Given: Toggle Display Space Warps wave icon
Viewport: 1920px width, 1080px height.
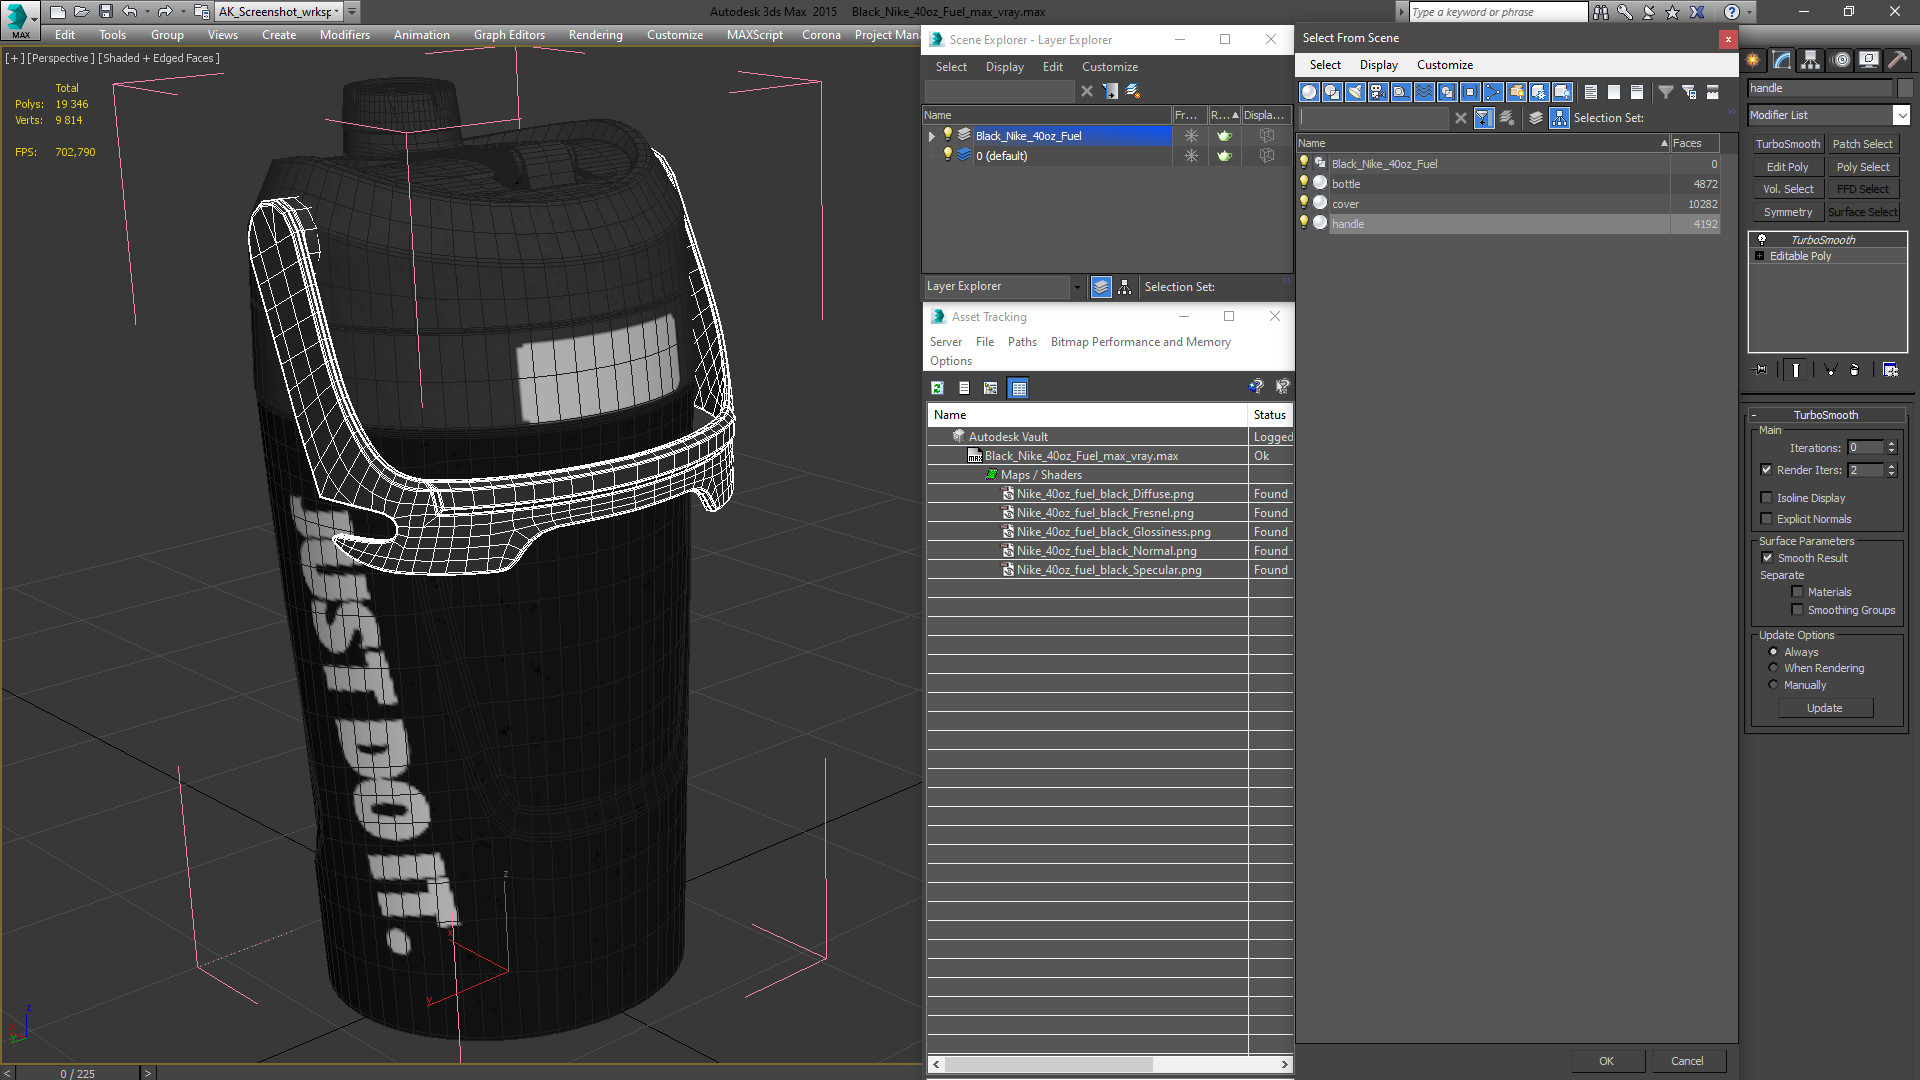Looking at the screenshot, I should point(1424,92).
